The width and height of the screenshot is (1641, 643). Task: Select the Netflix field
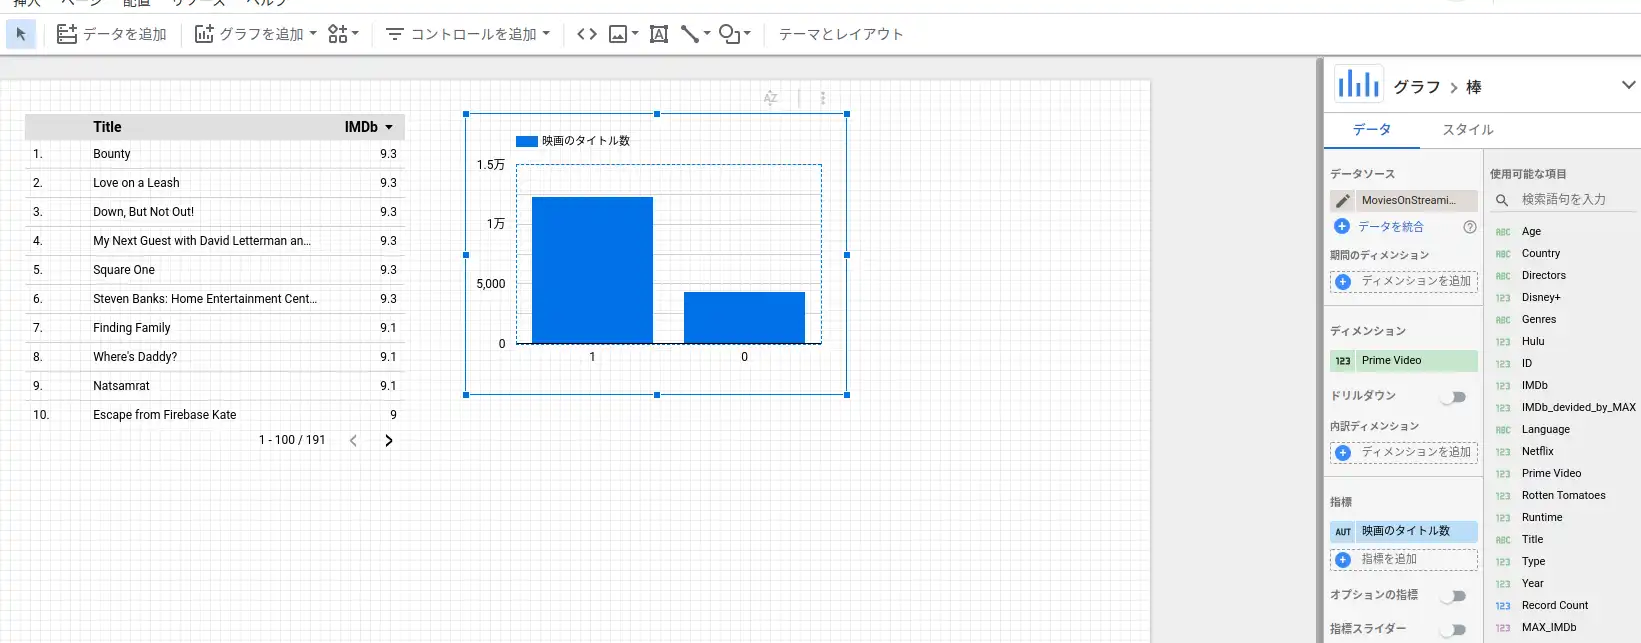[1538, 452]
